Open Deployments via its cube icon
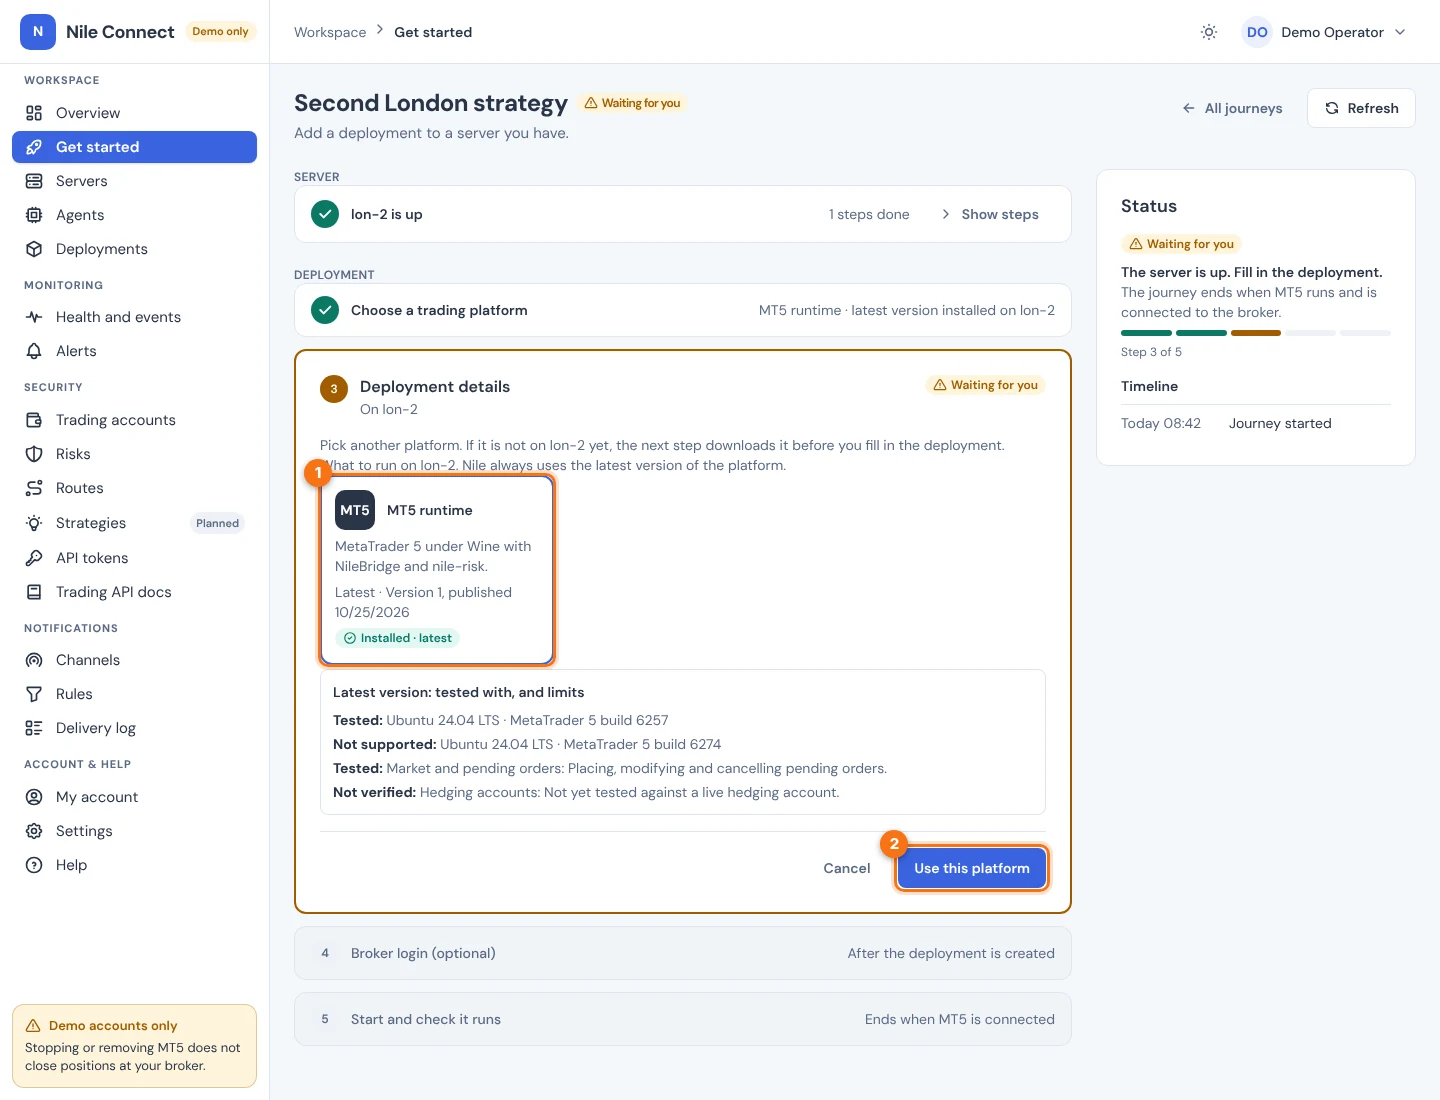Image resolution: width=1440 pixels, height=1100 pixels. 34,249
